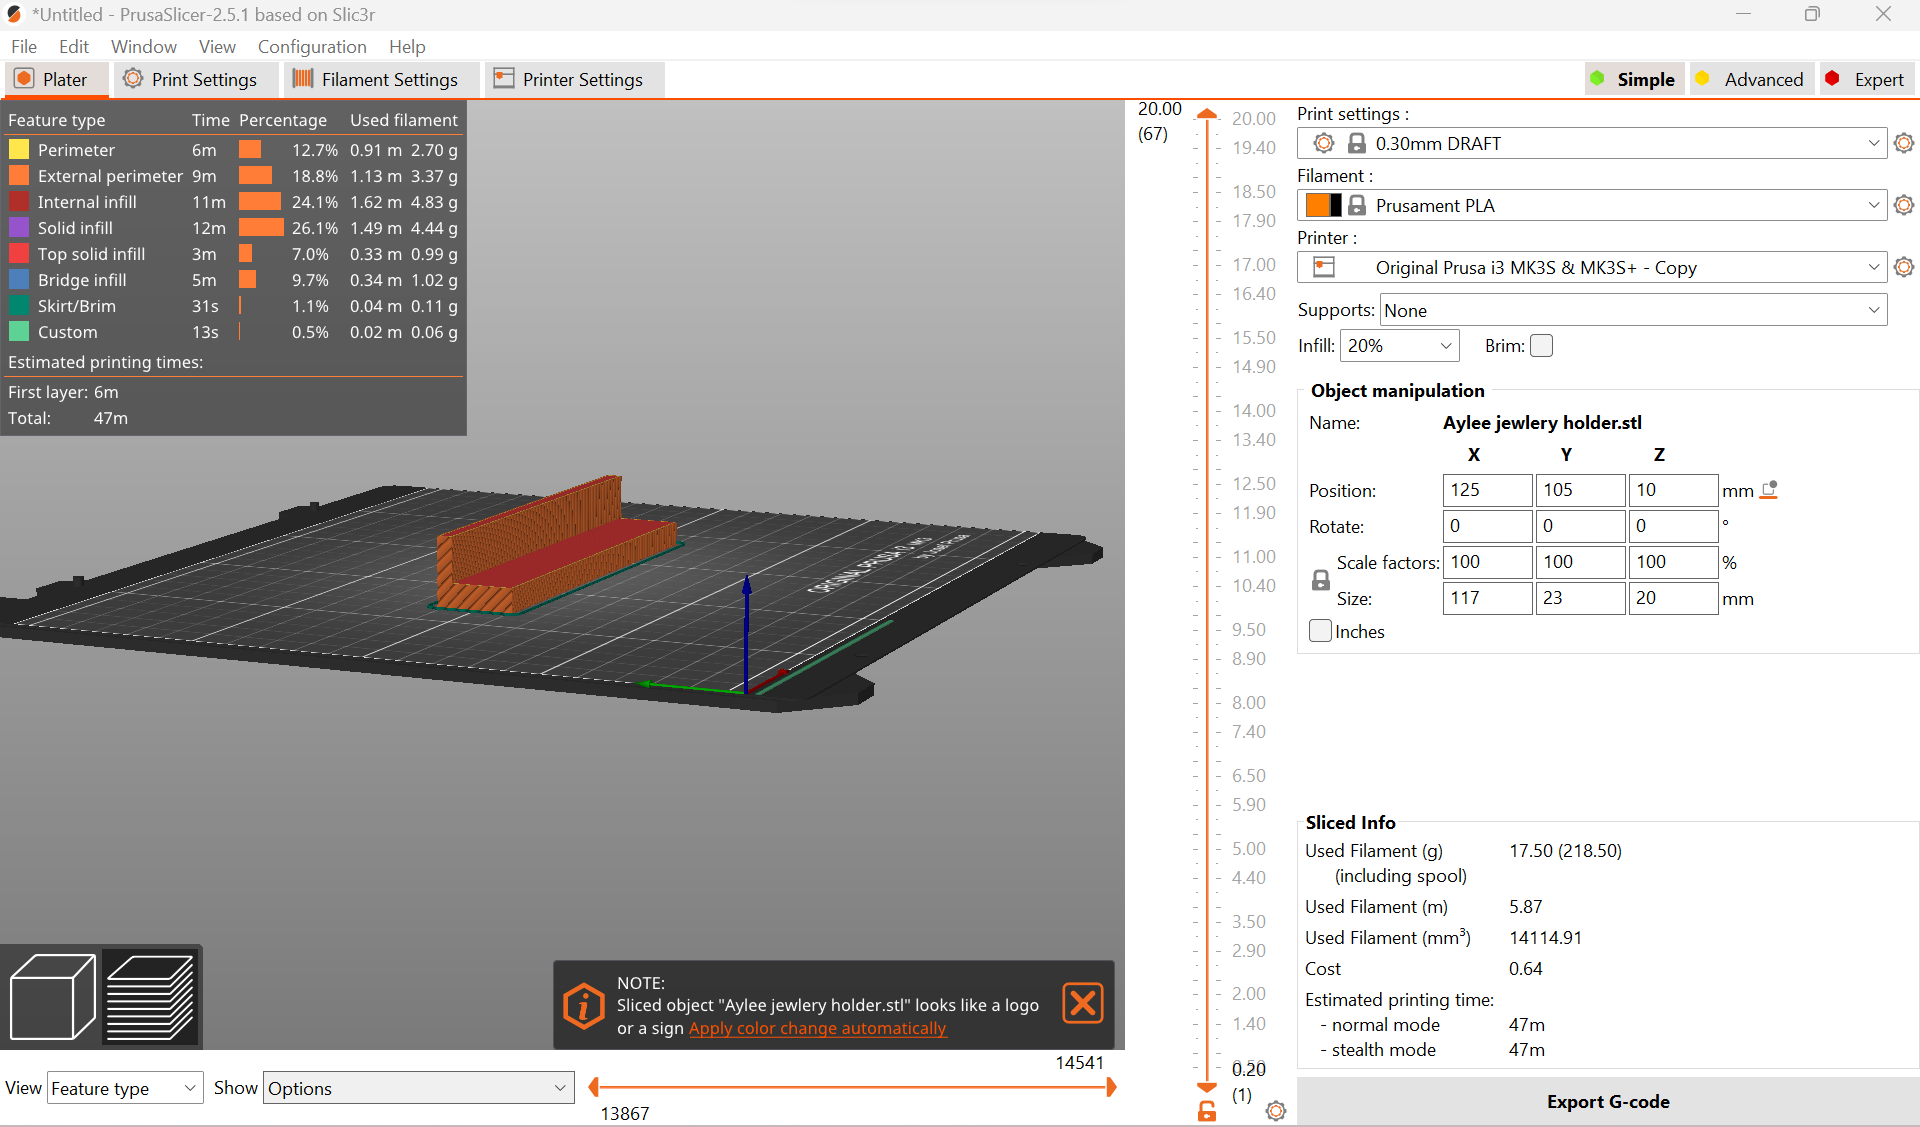Toggle the scale factors proportion lock

tap(1321, 580)
